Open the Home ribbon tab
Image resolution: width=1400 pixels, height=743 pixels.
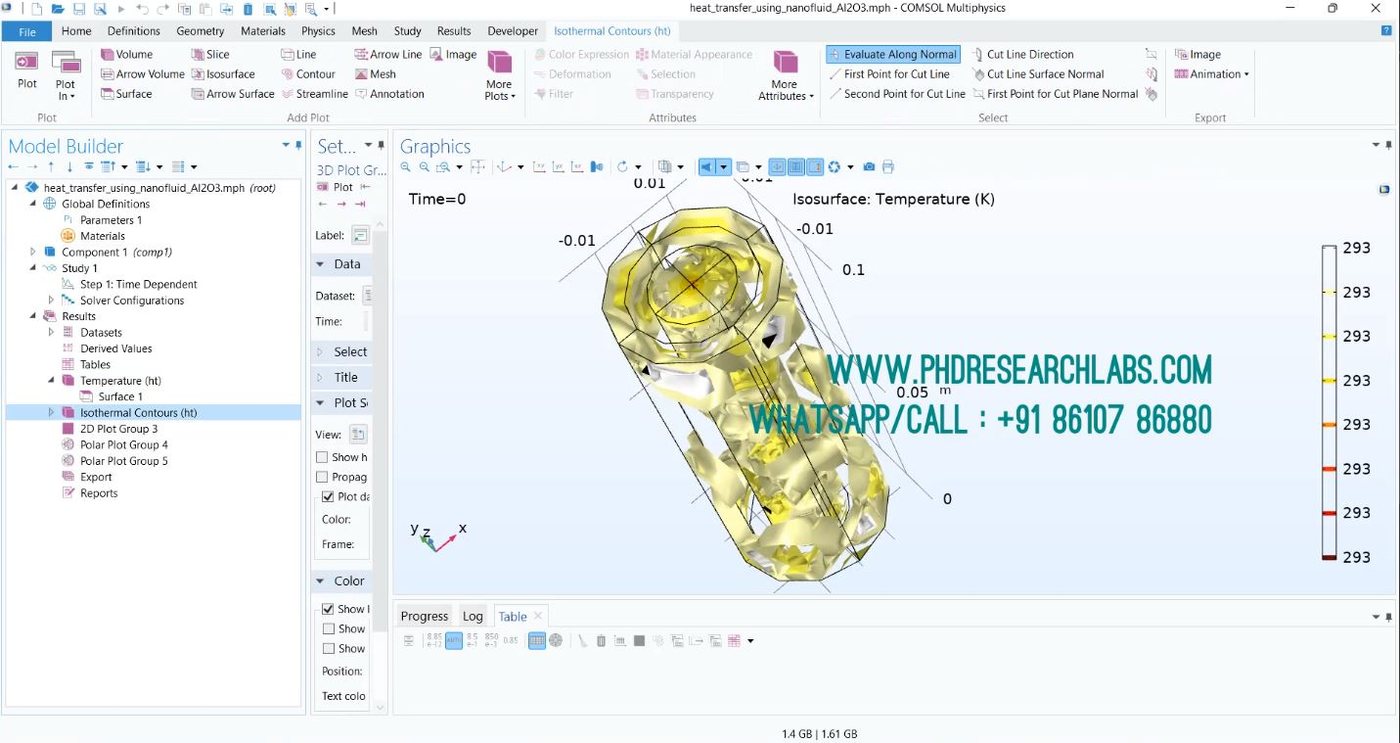(x=76, y=31)
